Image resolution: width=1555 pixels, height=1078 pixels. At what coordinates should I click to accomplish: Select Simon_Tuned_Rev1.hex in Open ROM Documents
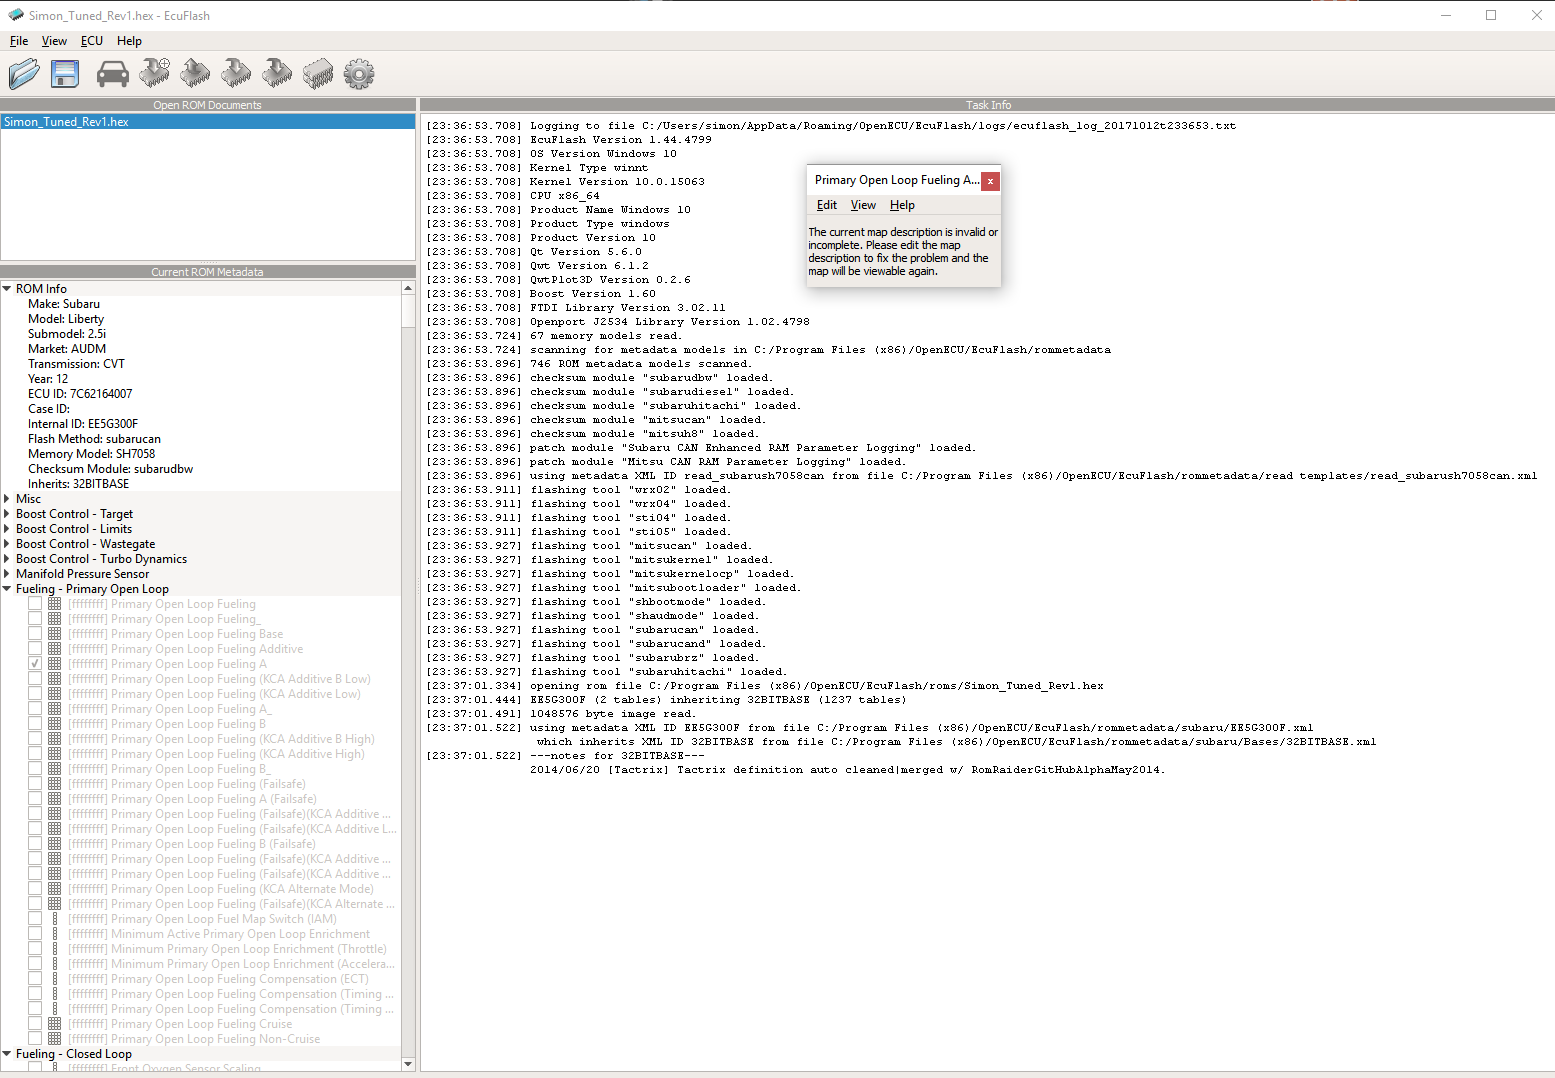(208, 122)
